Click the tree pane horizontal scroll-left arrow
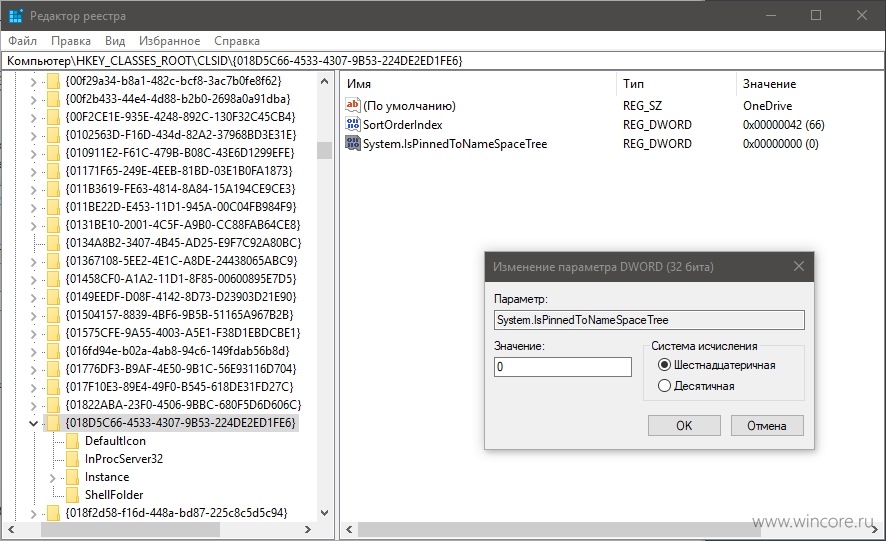The height and width of the screenshot is (541, 886). tap(11, 530)
